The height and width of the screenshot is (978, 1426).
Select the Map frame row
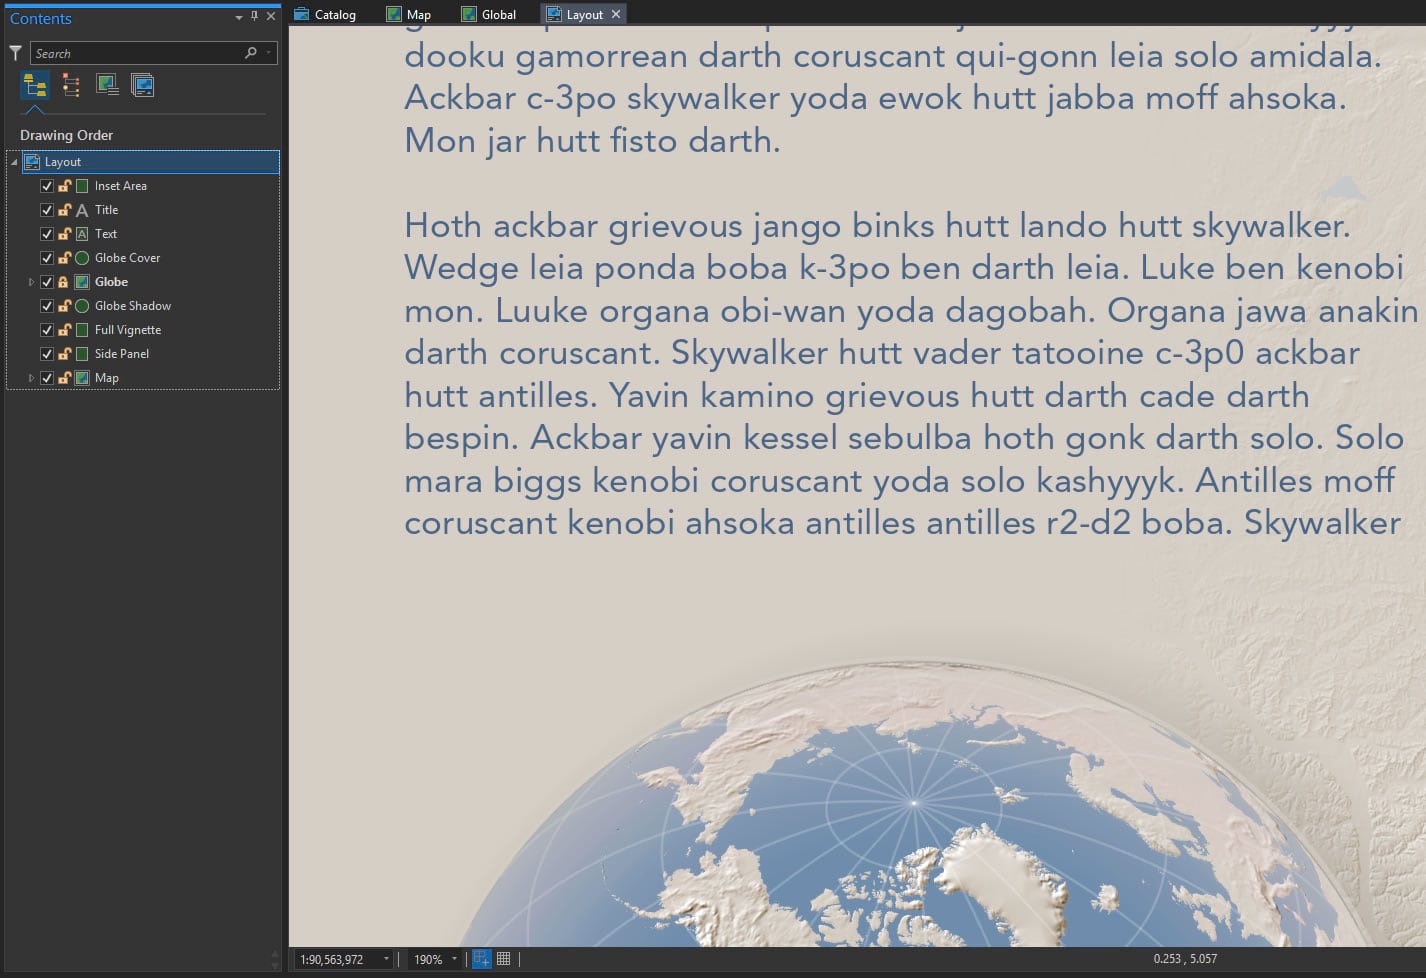(x=106, y=378)
